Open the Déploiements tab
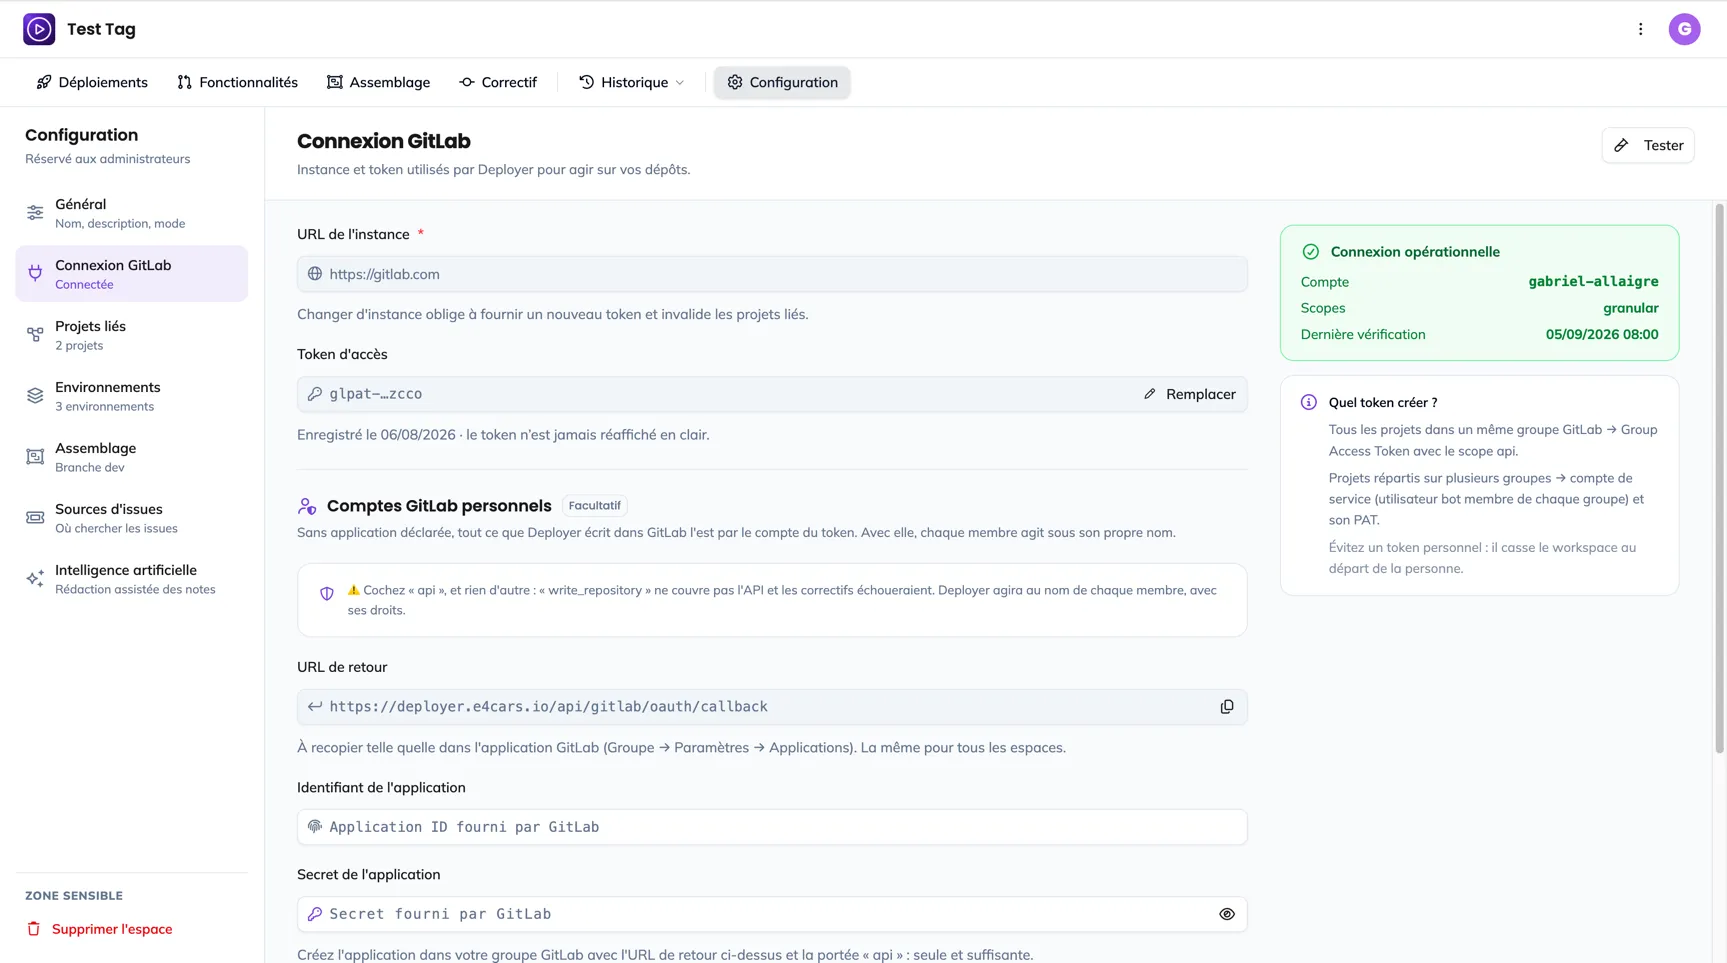Screen dimensions: 1727x963 pyautogui.click(x=92, y=82)
